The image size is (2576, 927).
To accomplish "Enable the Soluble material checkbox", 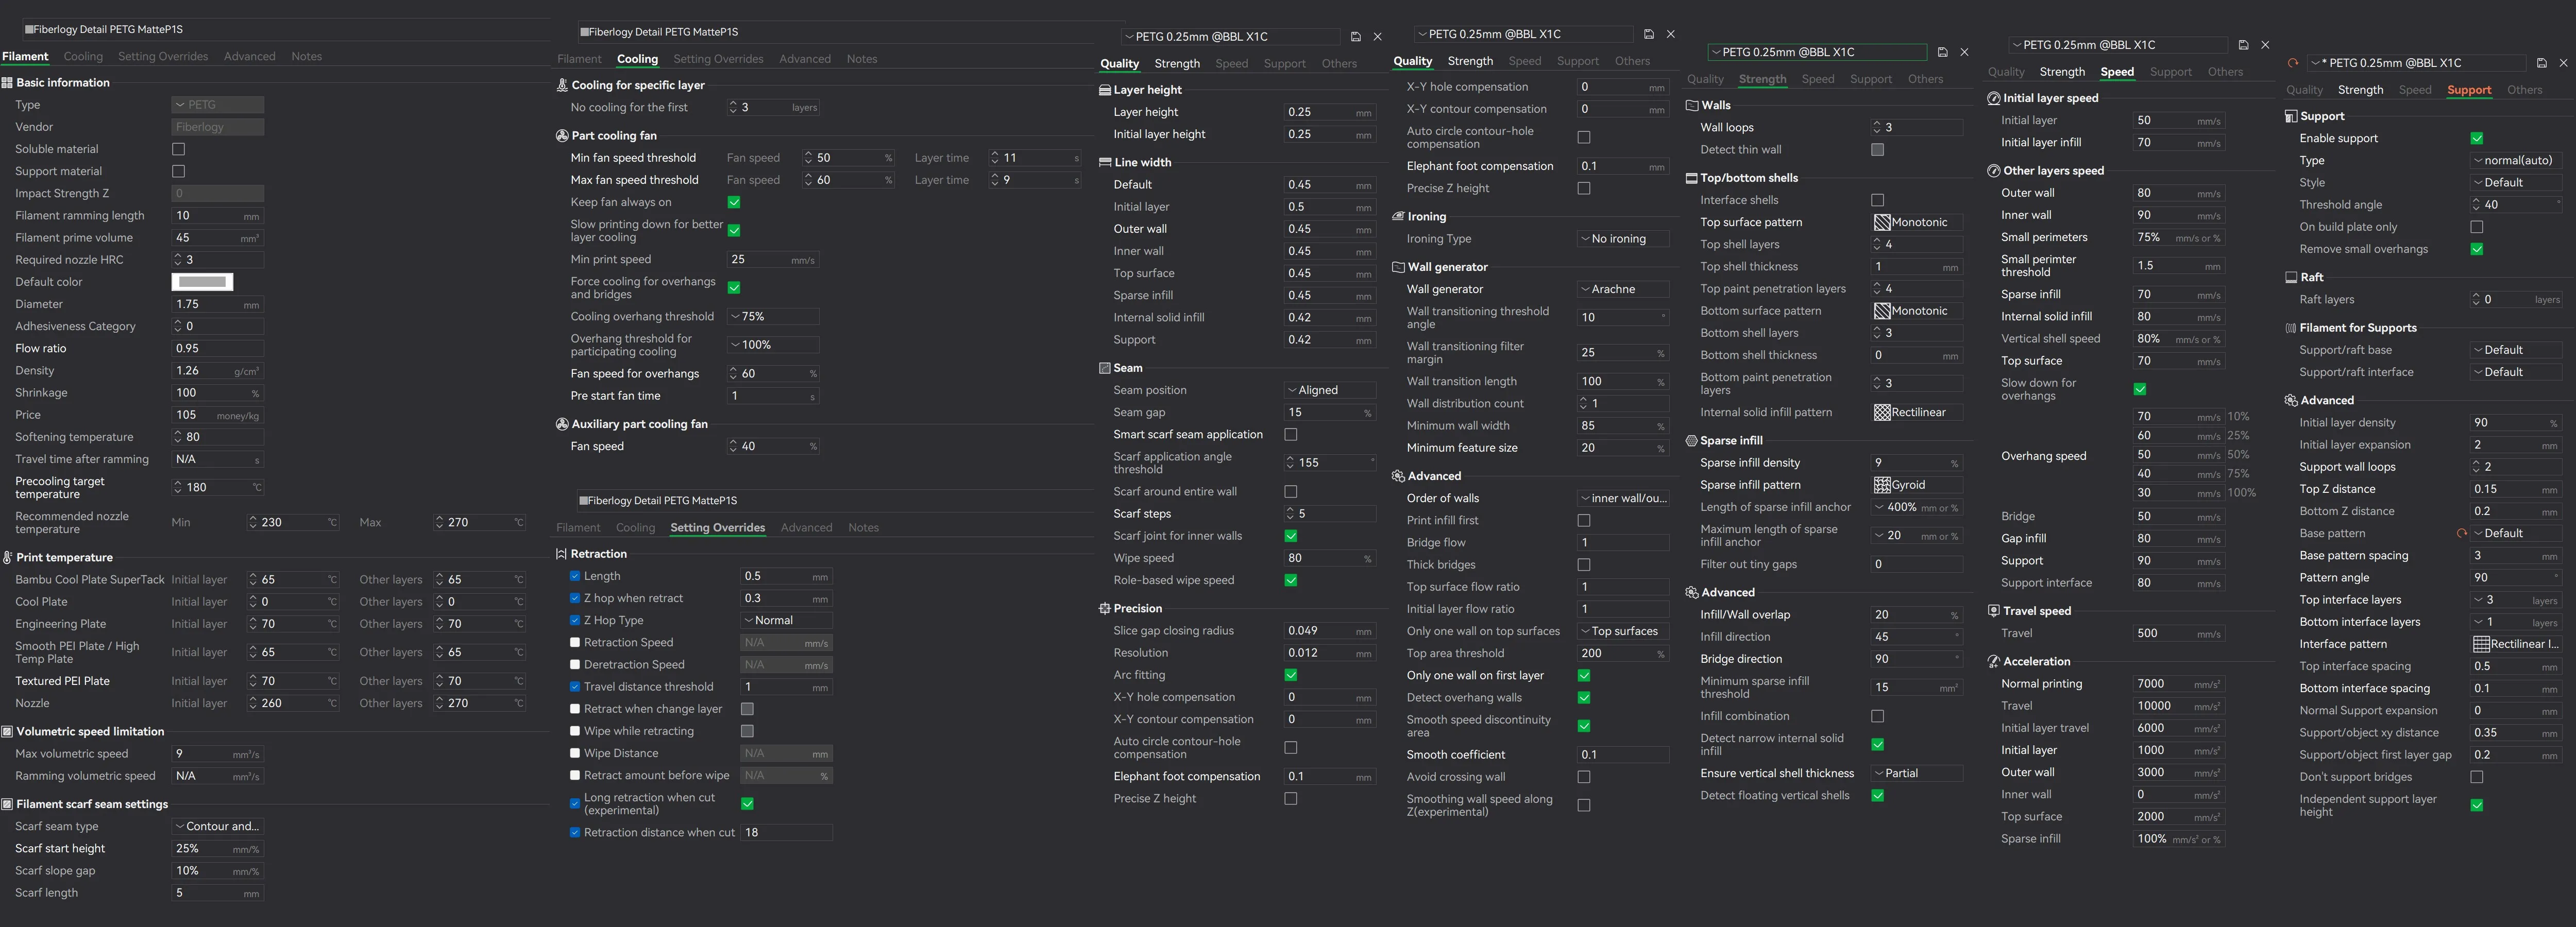I will click(x=179, y=149).
